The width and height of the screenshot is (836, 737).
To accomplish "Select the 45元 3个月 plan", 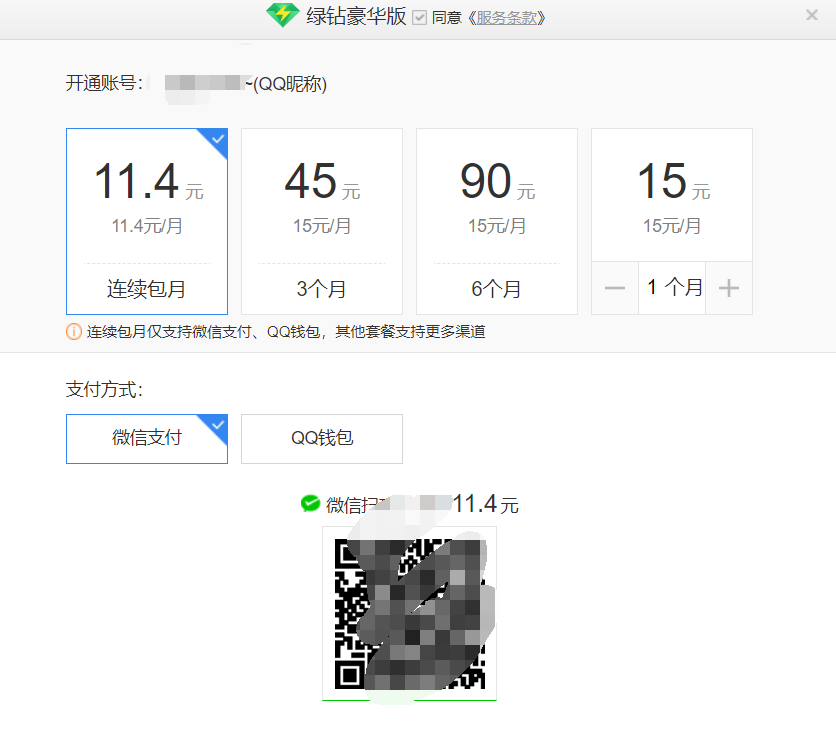I will click(321, 221).
